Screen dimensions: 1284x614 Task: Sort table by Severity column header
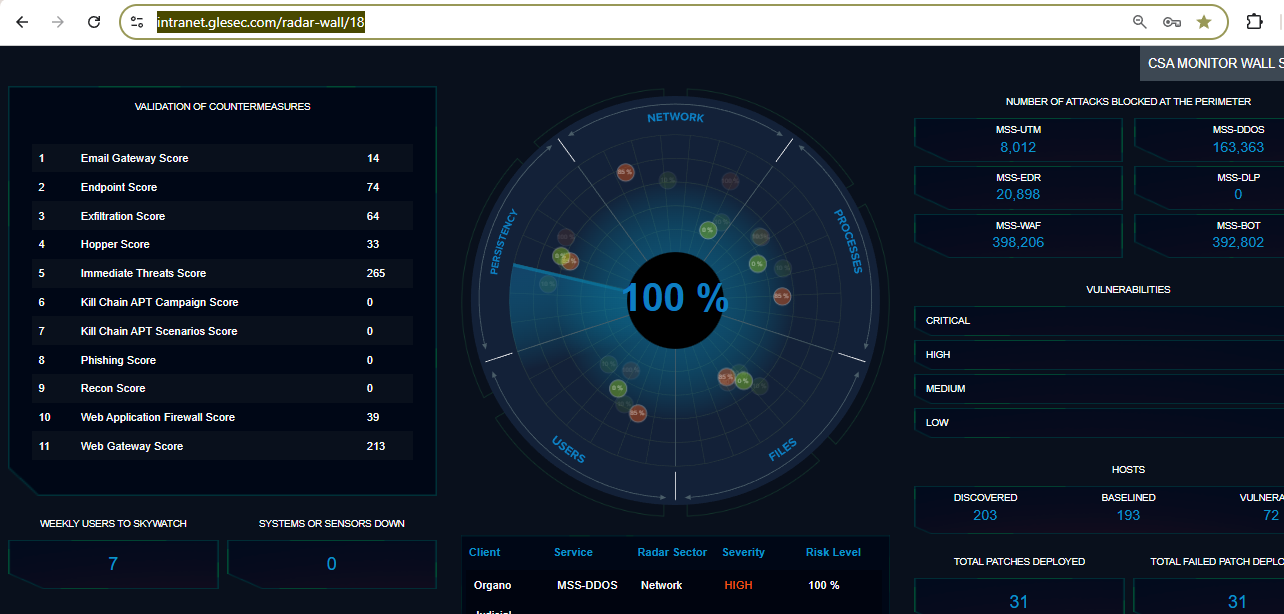(743, 552)
